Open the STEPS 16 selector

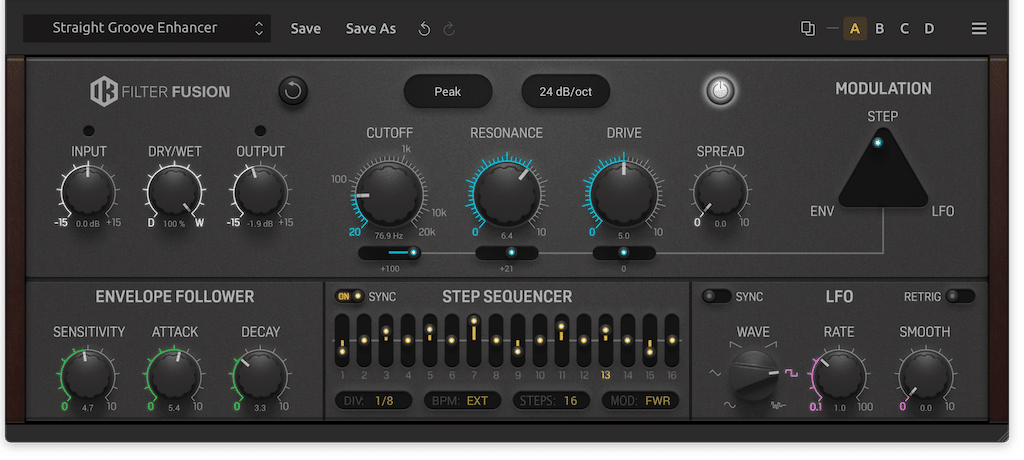[551, 401]
